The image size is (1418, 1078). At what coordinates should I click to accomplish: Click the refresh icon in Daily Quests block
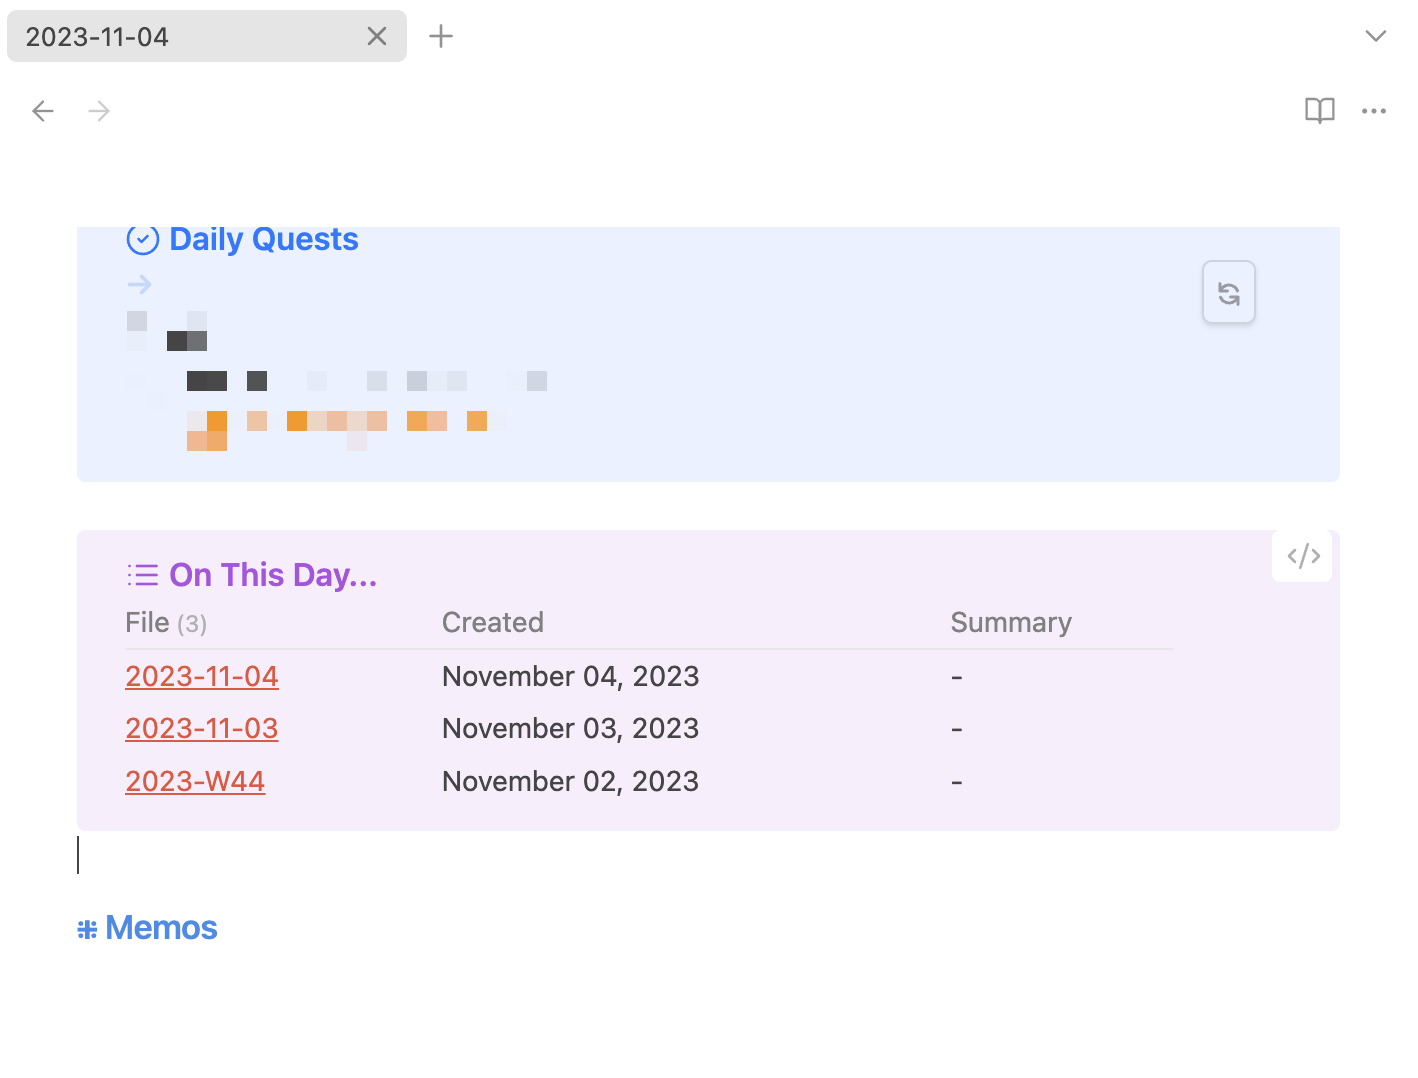coord(1228,292)
